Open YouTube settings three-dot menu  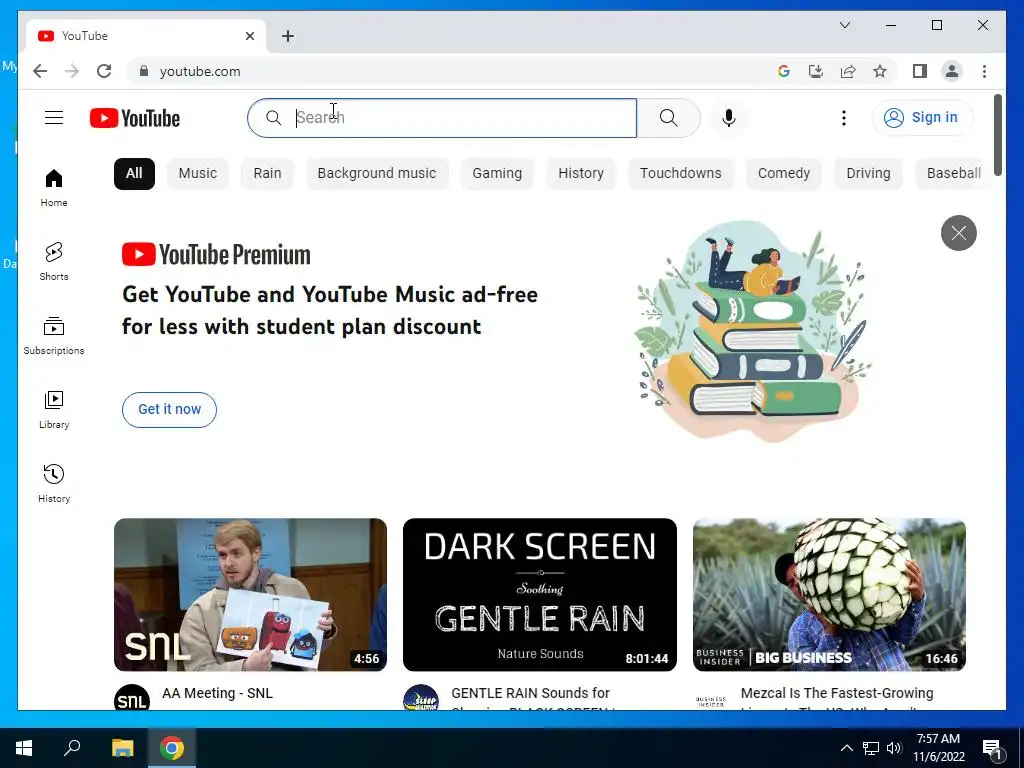[x=844, y=118]
